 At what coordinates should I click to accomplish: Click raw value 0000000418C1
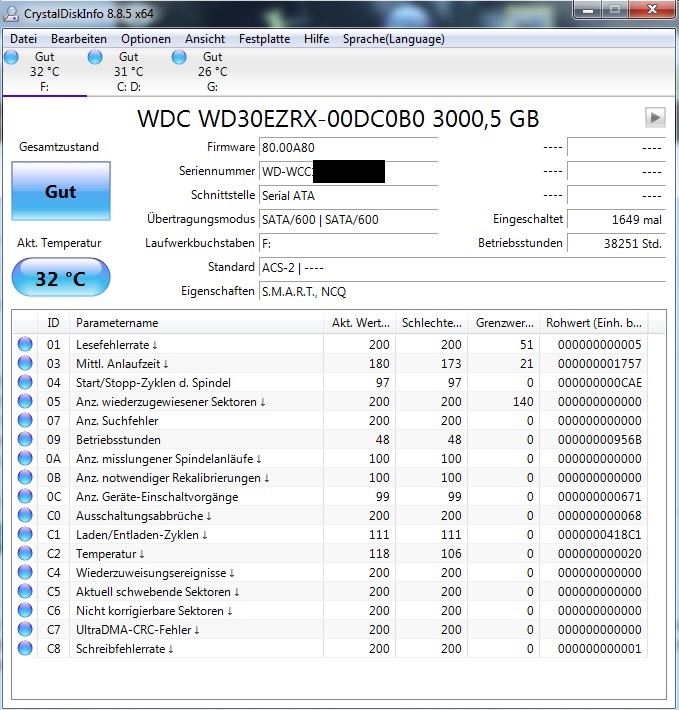[599, 535]
